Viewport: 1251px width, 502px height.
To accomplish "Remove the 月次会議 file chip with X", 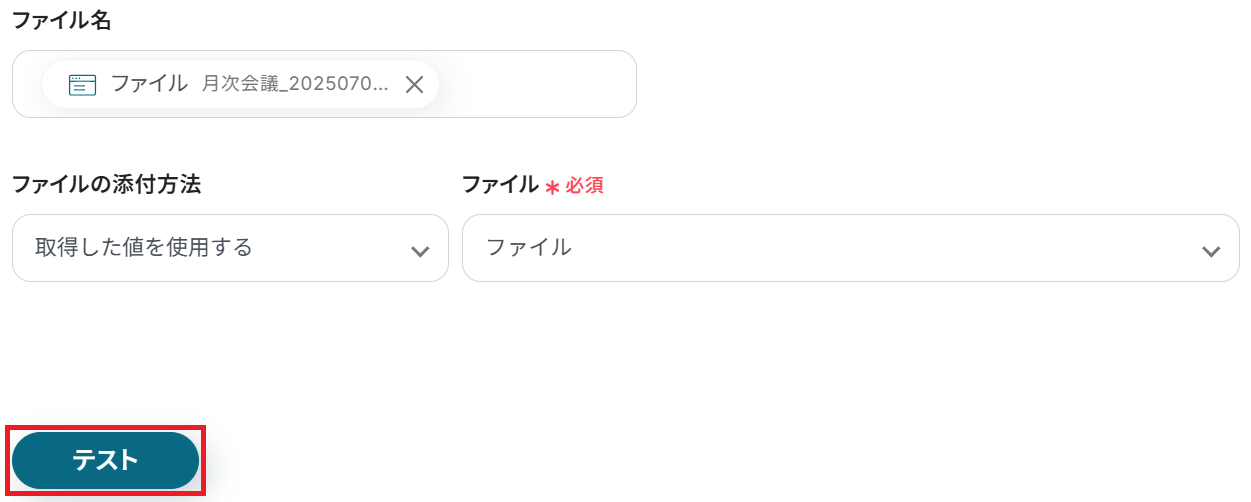I will tap(414, 85).
